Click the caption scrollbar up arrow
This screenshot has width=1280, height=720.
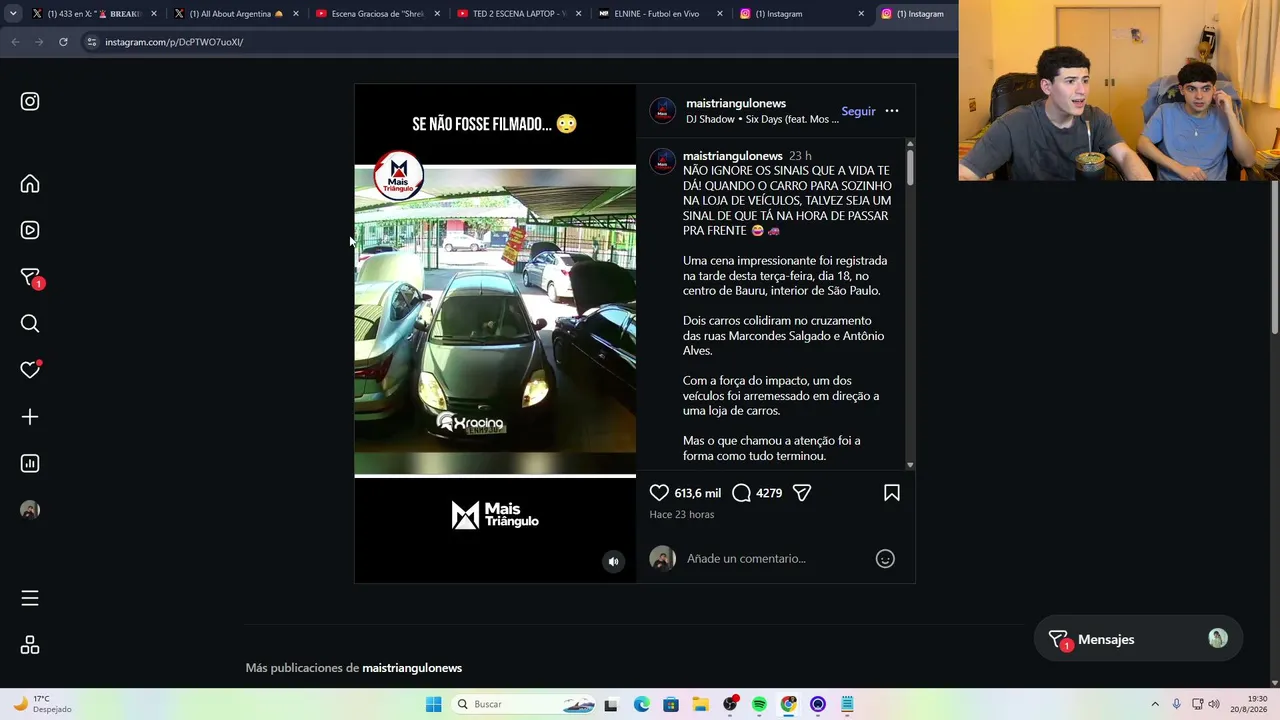click(910, 145)
